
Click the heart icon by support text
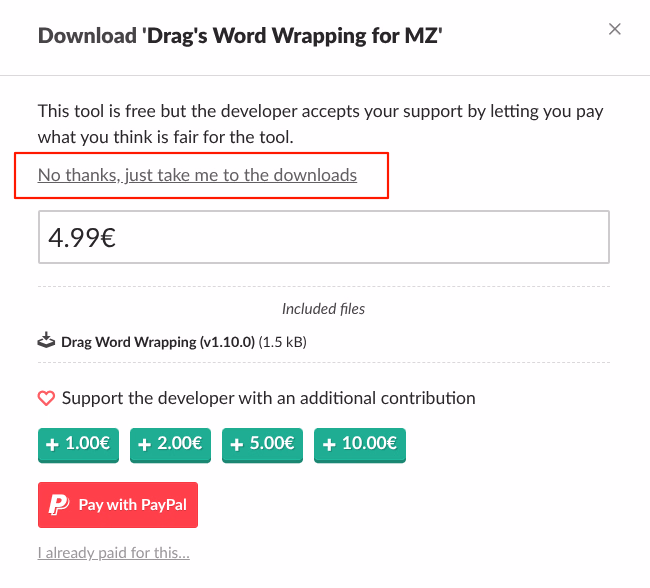[46, 398]
